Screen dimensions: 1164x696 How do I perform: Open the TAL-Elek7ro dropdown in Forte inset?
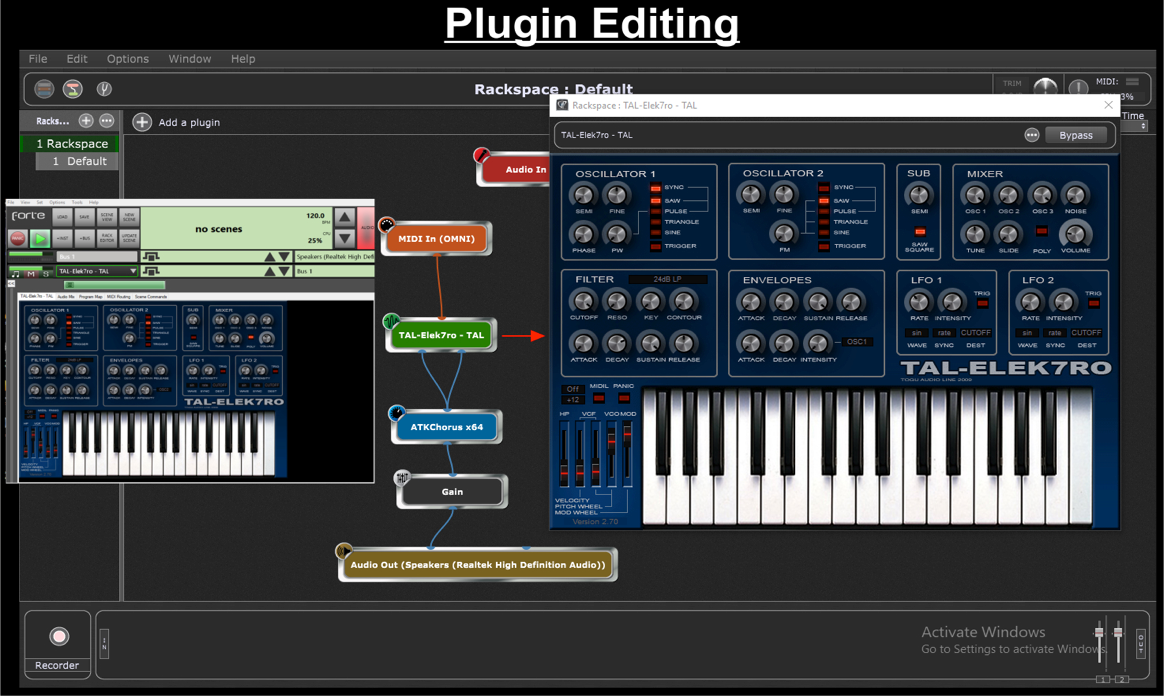point(97,271)
